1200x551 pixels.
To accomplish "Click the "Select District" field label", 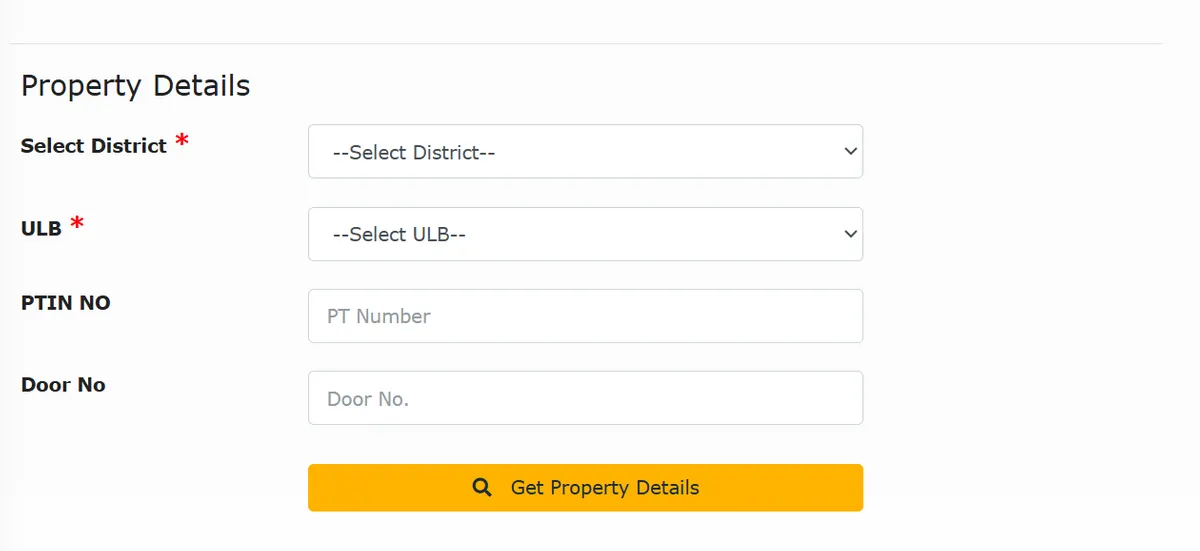I will (x=94, y=146).
